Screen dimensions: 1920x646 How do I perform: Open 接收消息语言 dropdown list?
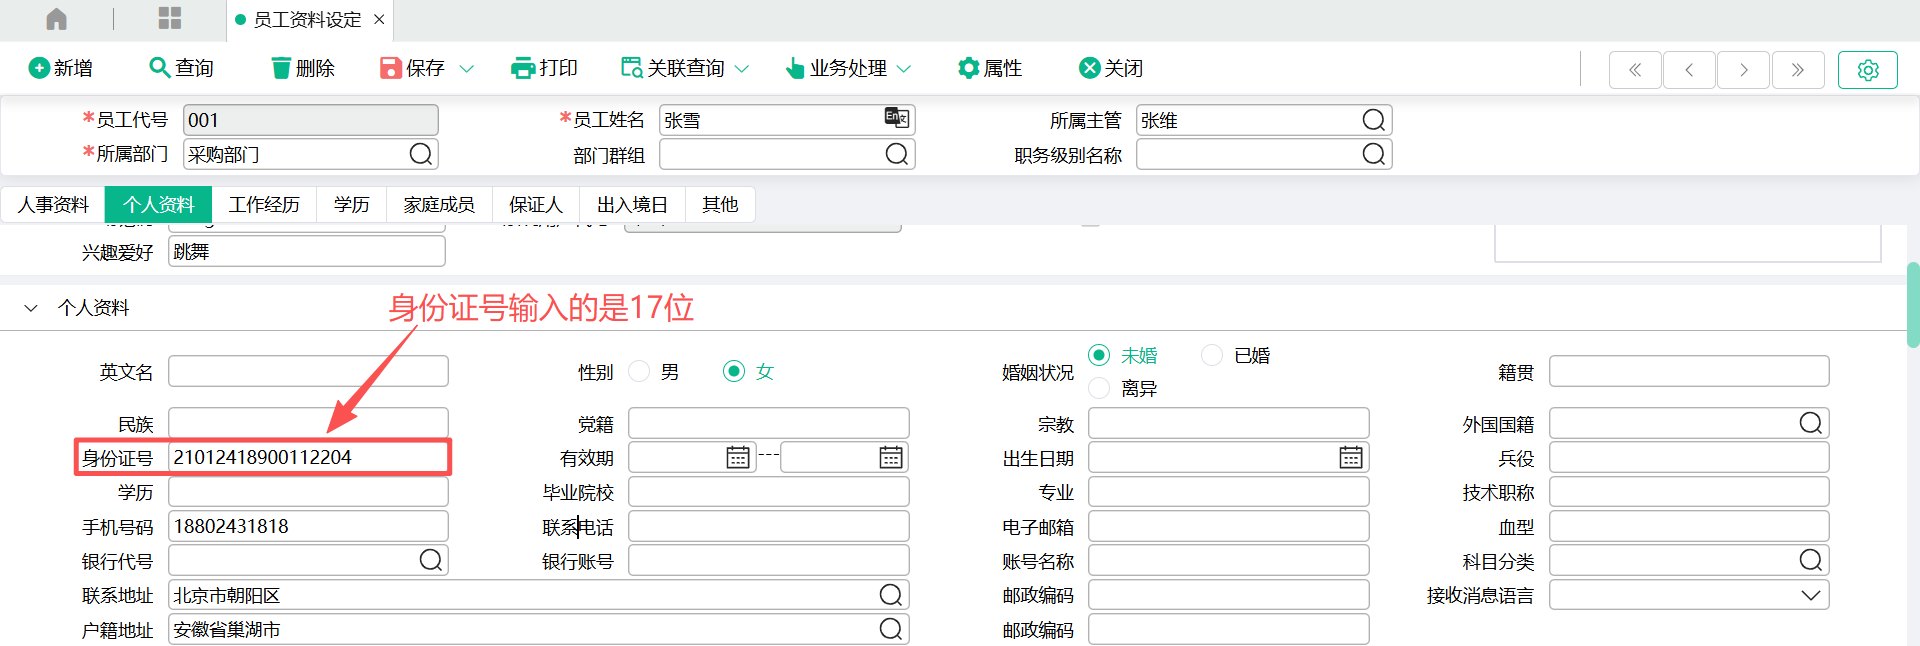pyautogui.click(x=1810, y=595)
